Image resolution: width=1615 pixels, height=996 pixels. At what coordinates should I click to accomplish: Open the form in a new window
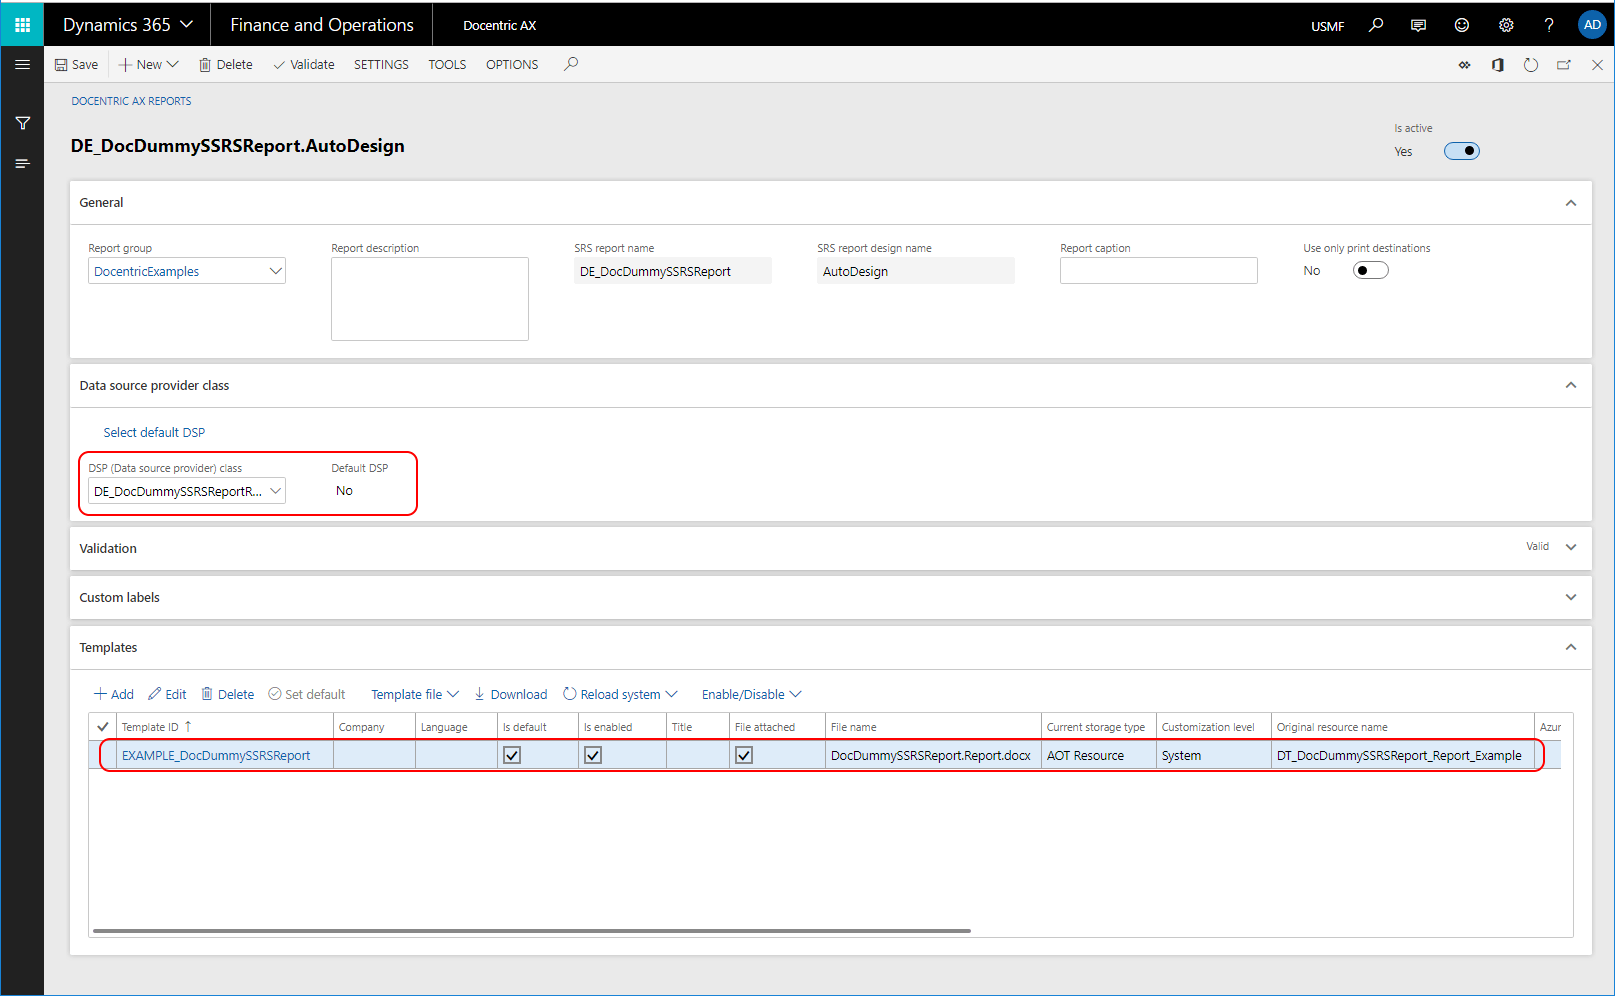(x=1564, y=65)
